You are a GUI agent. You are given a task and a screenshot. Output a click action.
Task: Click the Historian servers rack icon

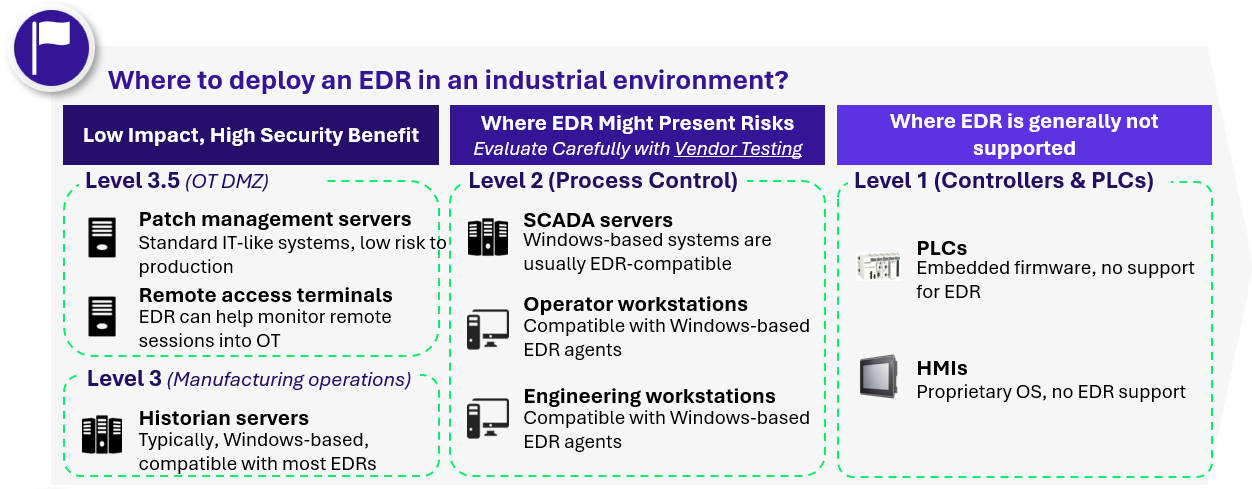[102, 435]
